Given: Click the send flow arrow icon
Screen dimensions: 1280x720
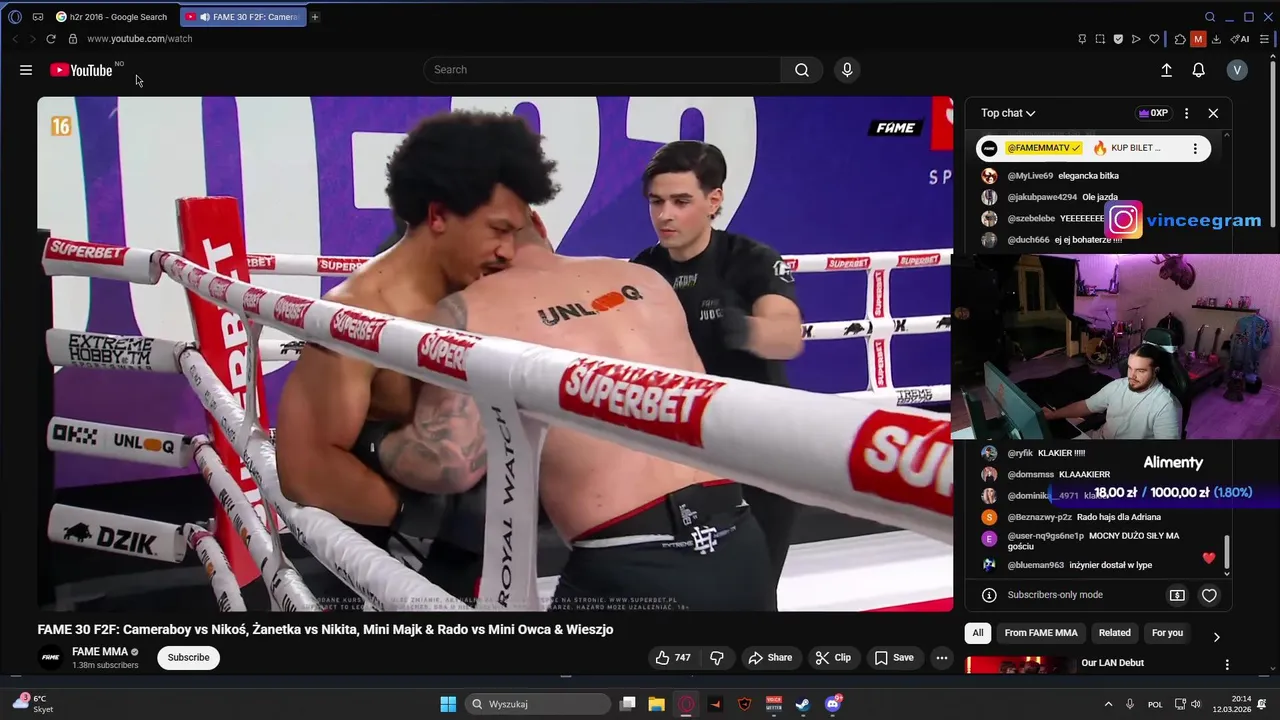Looking at the screenshot, I should tap(1136, 39).
